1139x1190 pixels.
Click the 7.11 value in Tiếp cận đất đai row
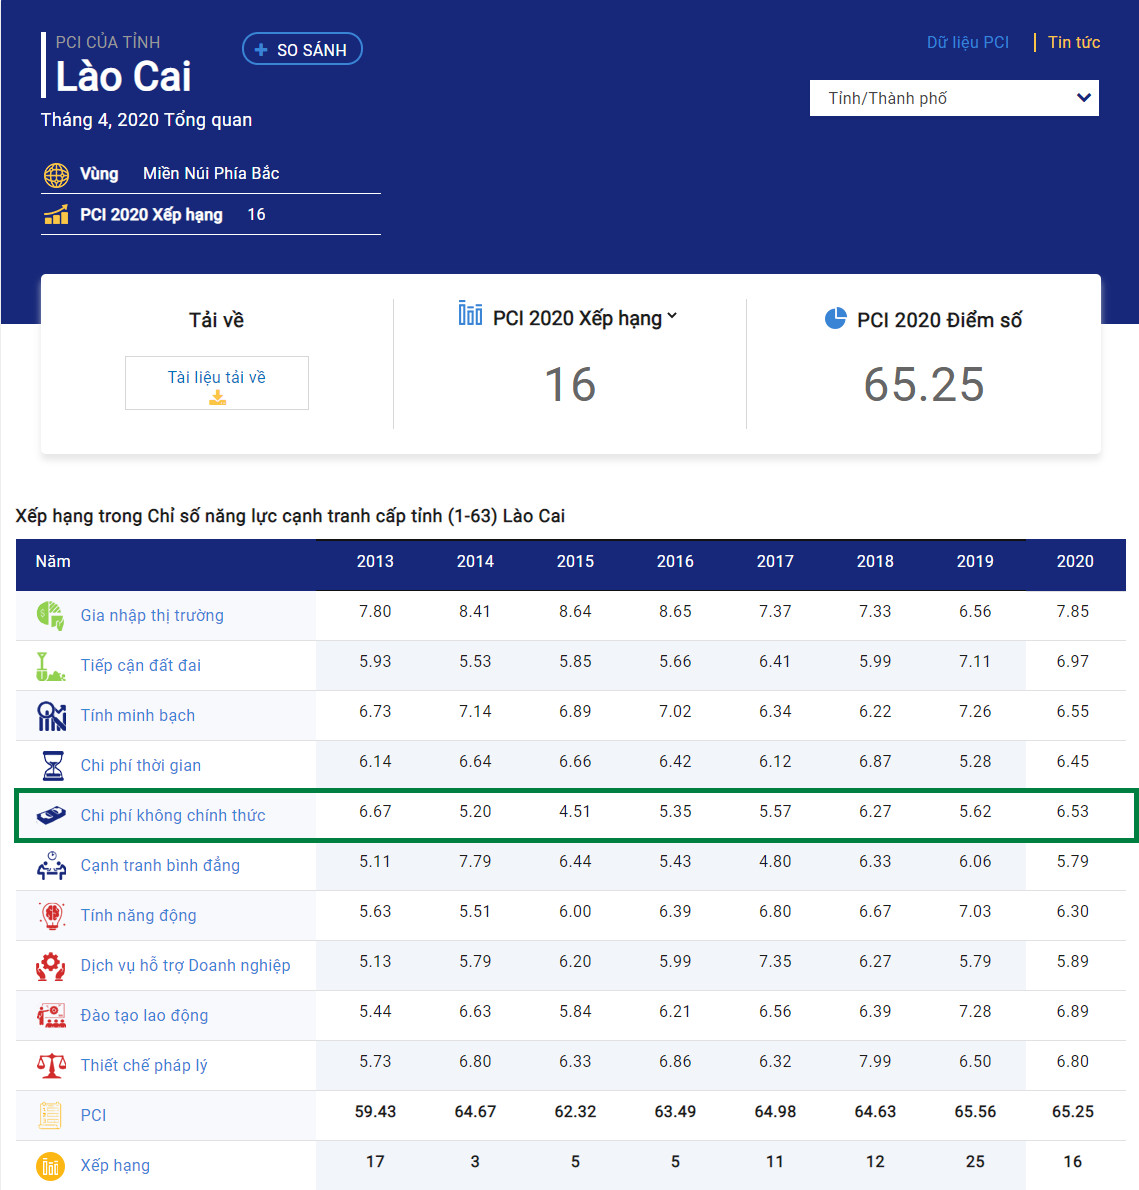(x=975, y=662)
